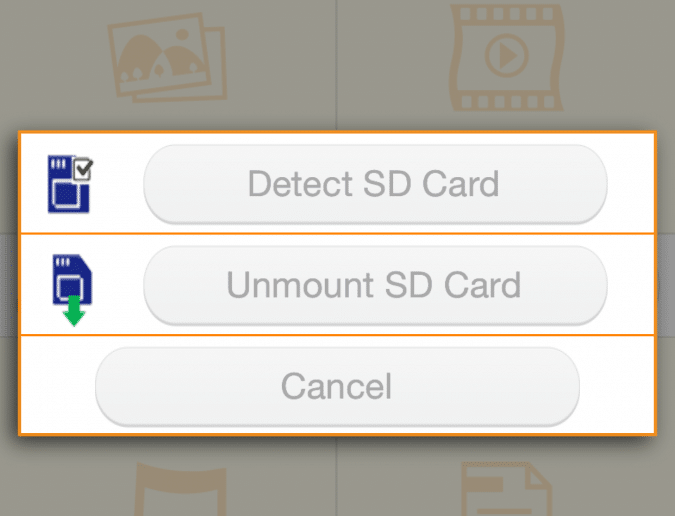Tap the play circle inside film strip
This screenshot has height=516, width=675.
(507, 56)
